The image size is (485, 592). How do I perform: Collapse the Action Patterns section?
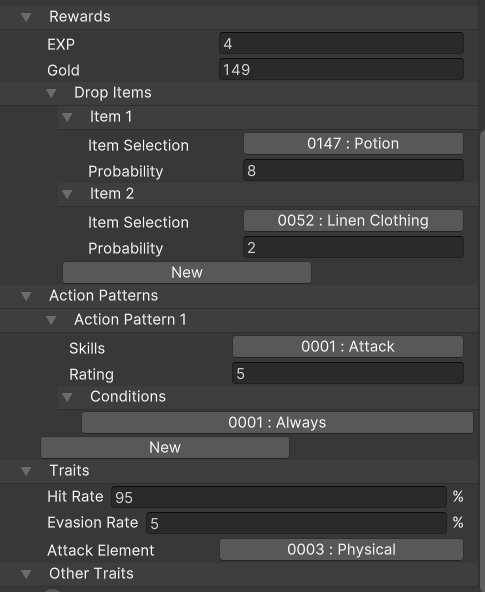(x=26, y=296)
